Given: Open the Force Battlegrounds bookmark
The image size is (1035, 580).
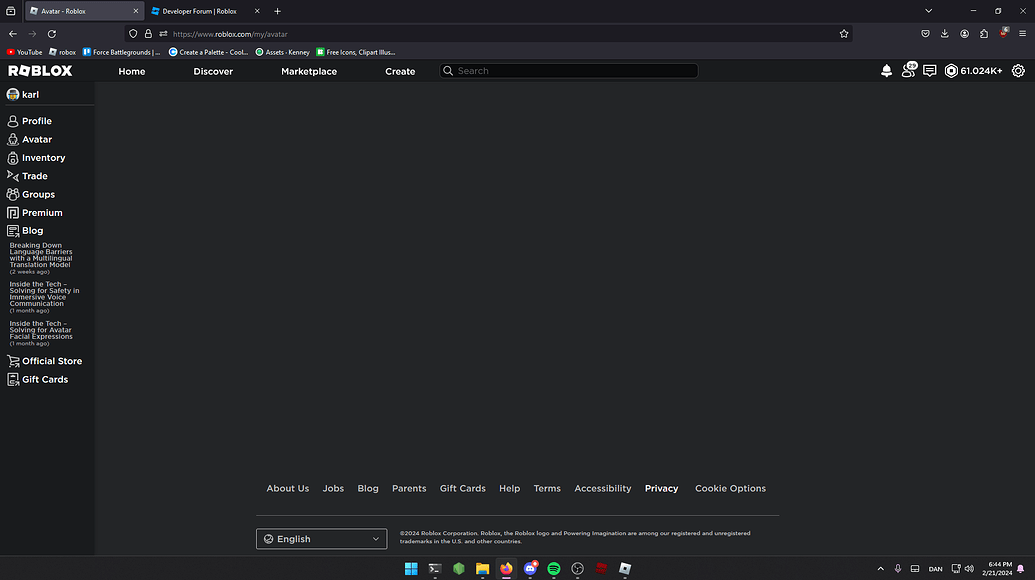Looking at the screenshot, I should (x=121, y=52).
